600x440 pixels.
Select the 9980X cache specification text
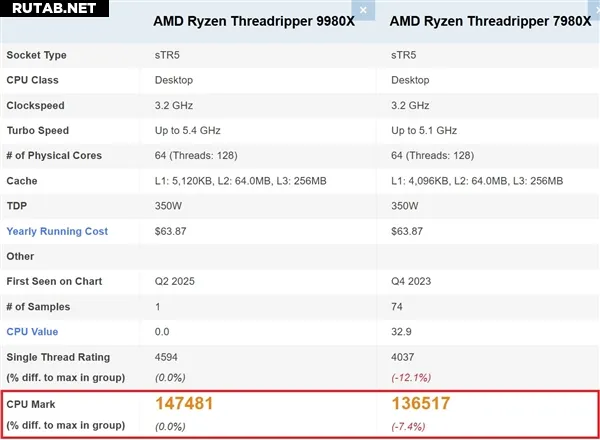pos(240,181)
